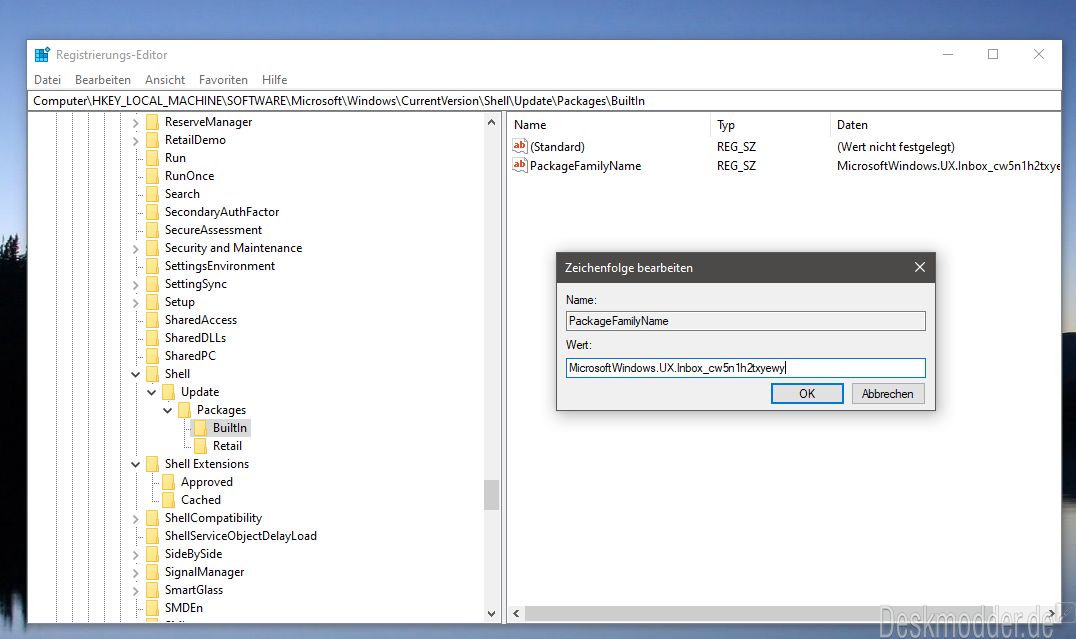Select the Cached folder icon
The width and height of the screenshot is (1076, 639).
pyautogui.click(x=168, y=500)
